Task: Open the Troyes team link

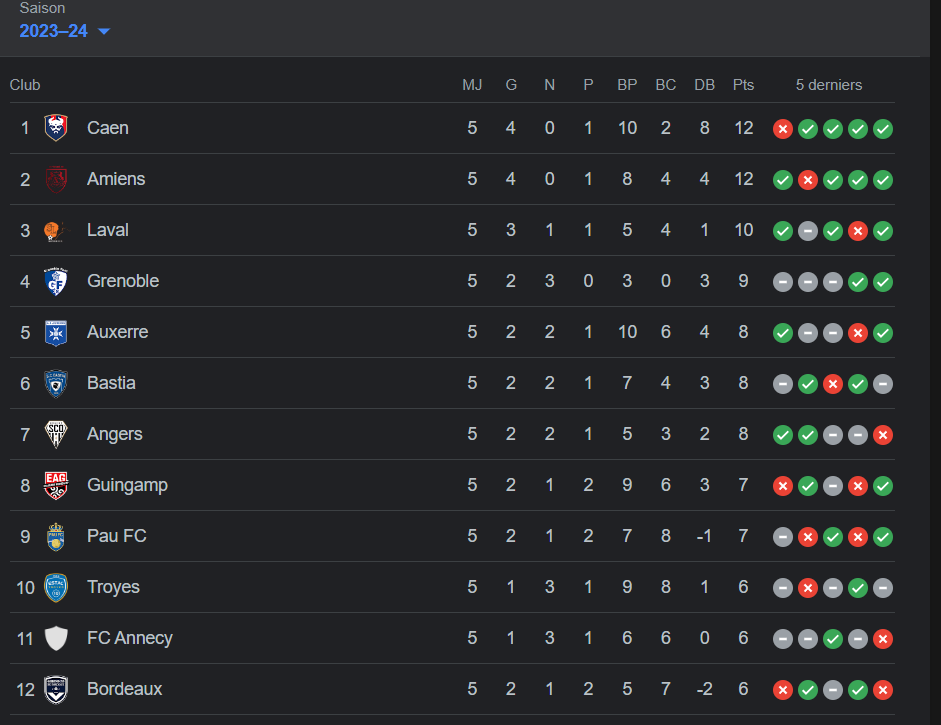Action: (x=113, y=587)
